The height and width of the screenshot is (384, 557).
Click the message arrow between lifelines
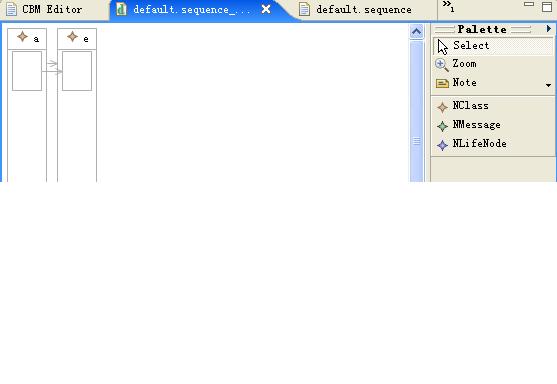click(x=52, y=71)
